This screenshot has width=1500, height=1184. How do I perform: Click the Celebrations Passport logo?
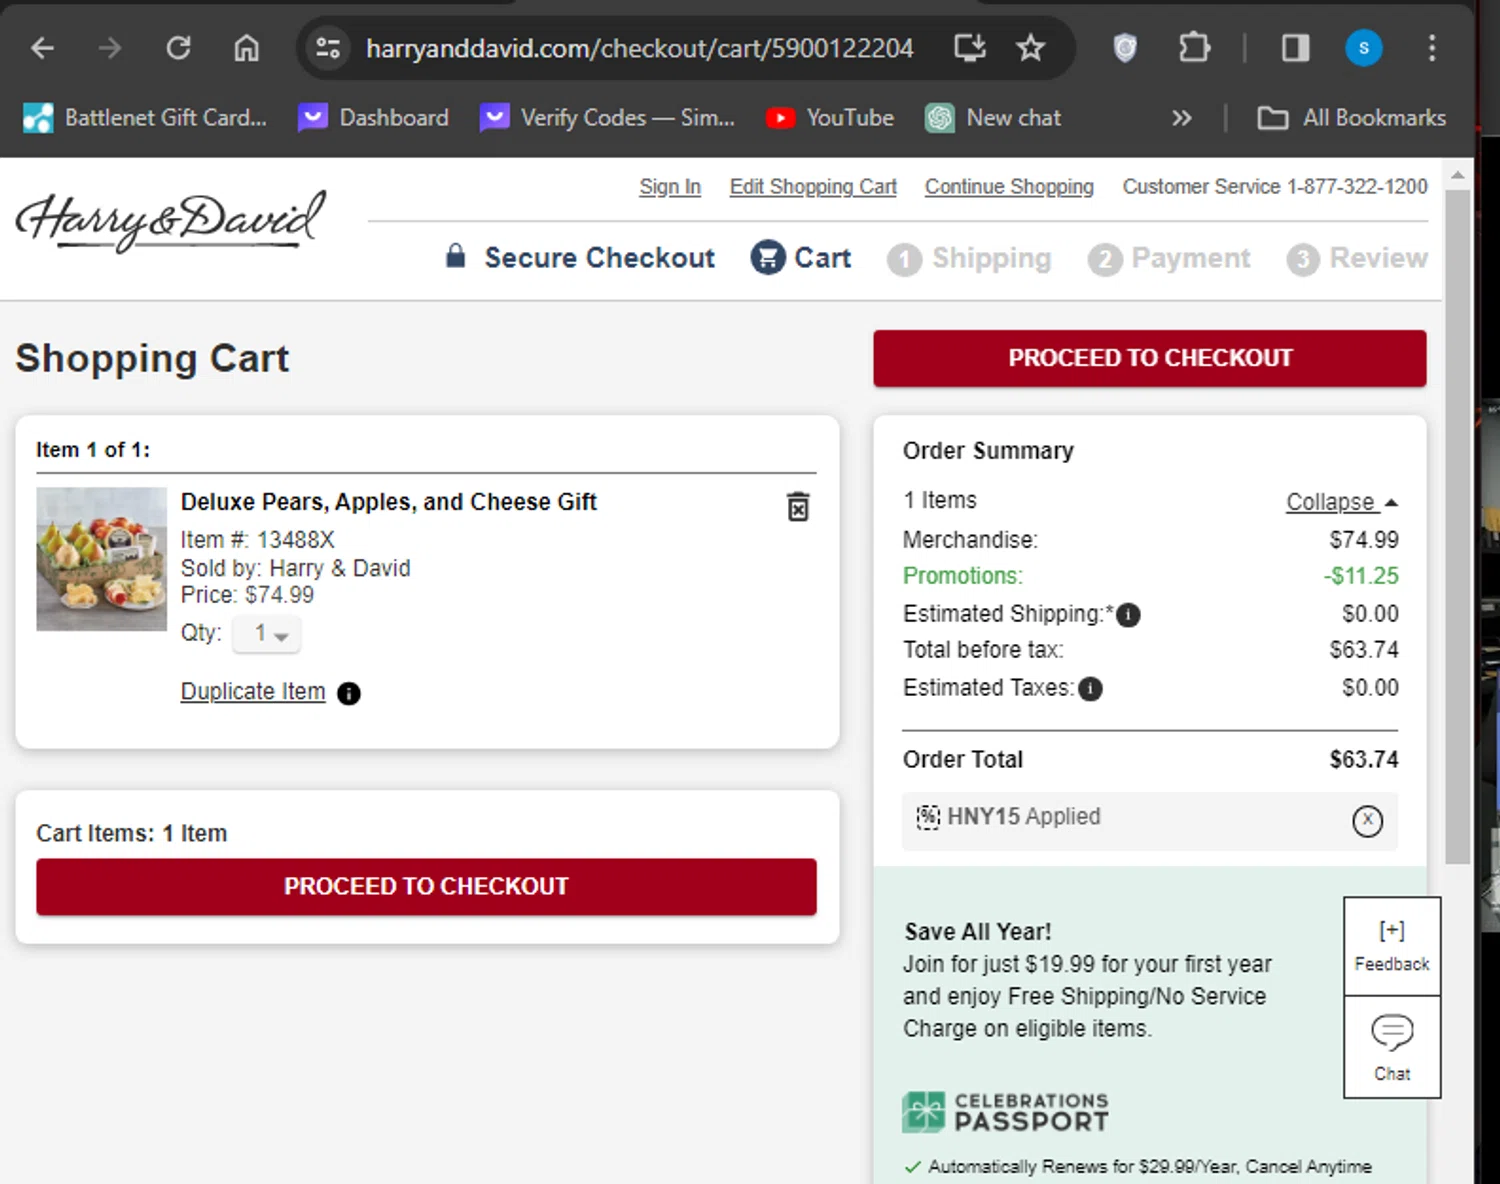click(x=1005, y=1112)
